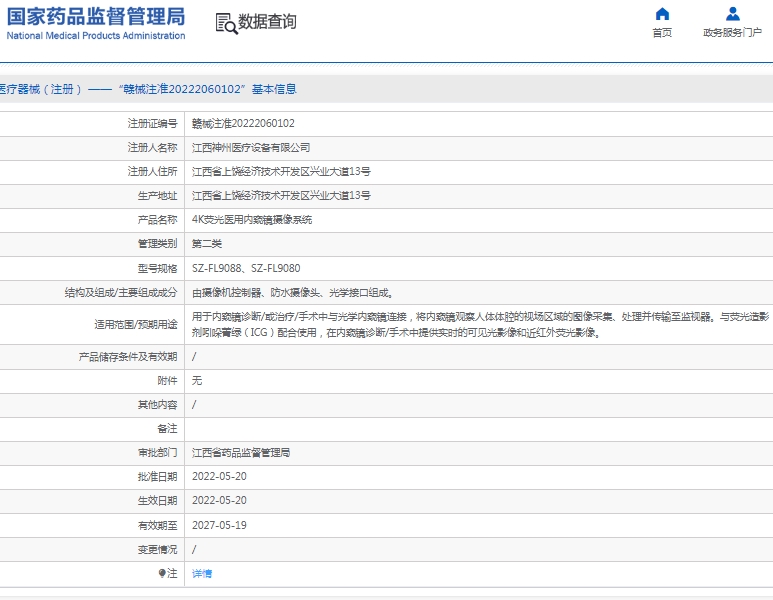The width and height of the screenshot is (773, 600).
Task: Click the 其他内容 label
Action: [x=157, y=405]
